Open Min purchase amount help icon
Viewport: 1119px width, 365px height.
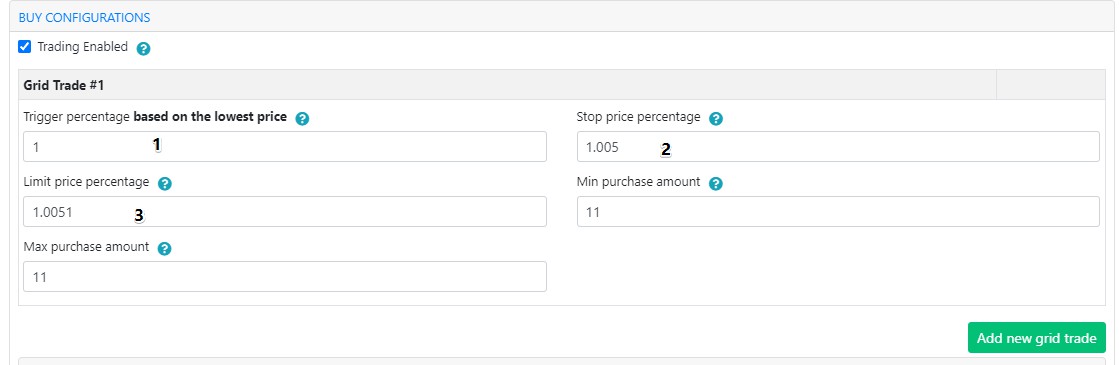[x=716, y=184]
